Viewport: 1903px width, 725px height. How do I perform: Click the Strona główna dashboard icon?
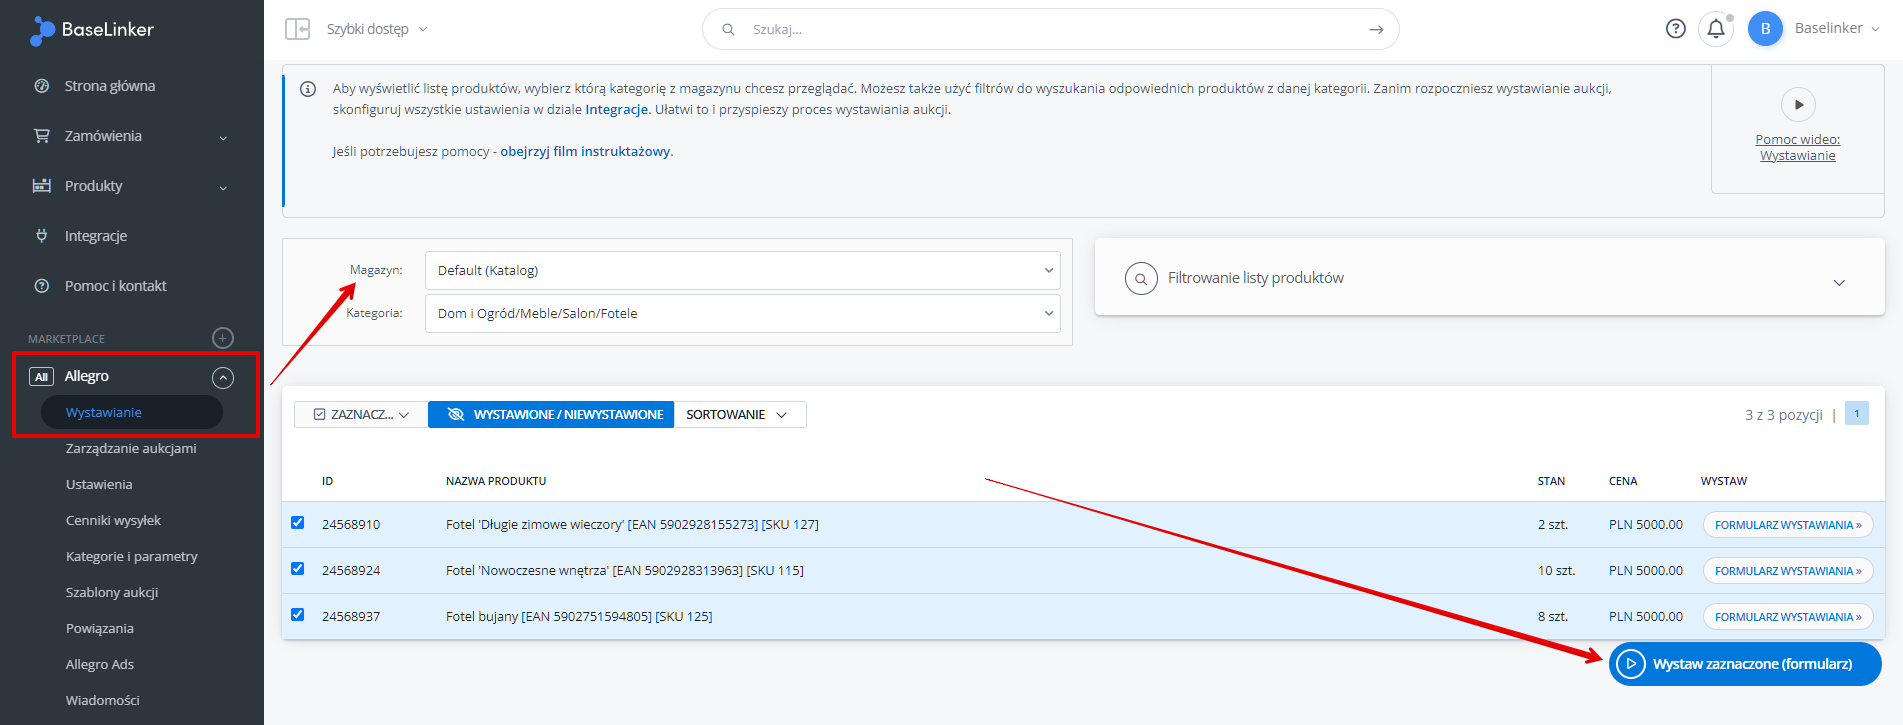(41, 86)
